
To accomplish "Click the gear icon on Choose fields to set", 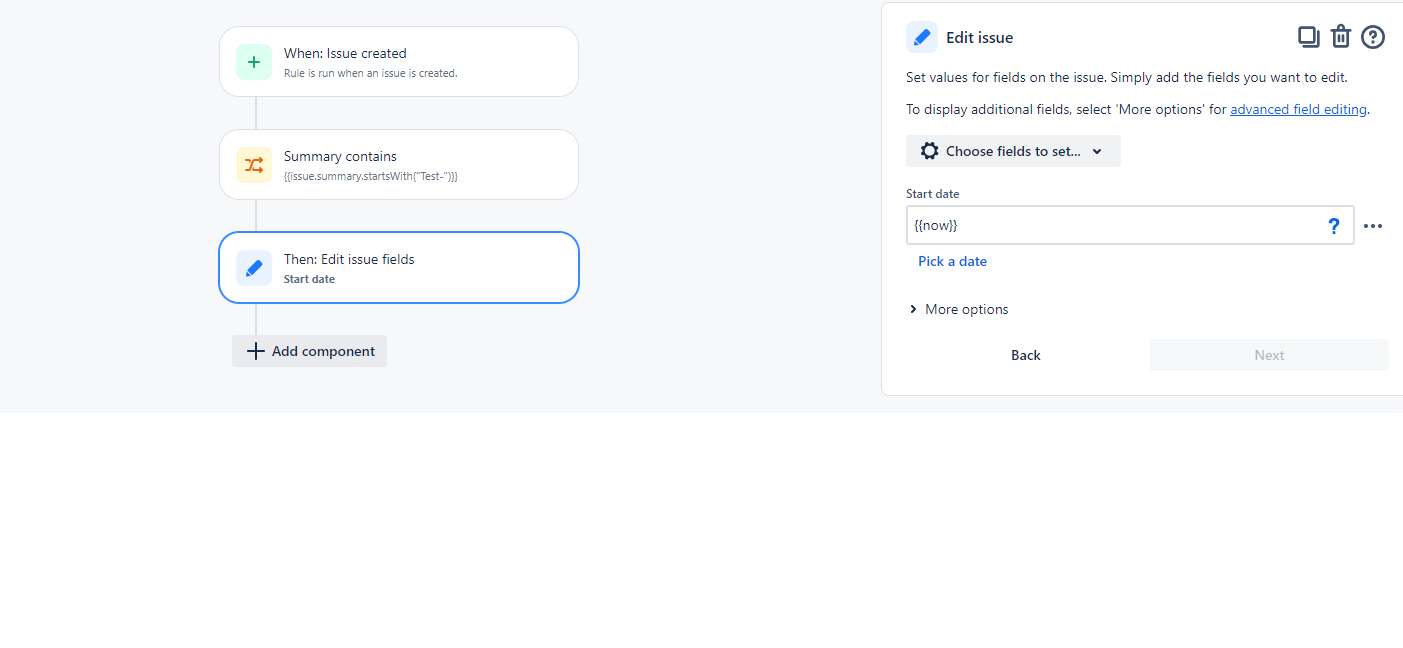I will click(930, 150).
